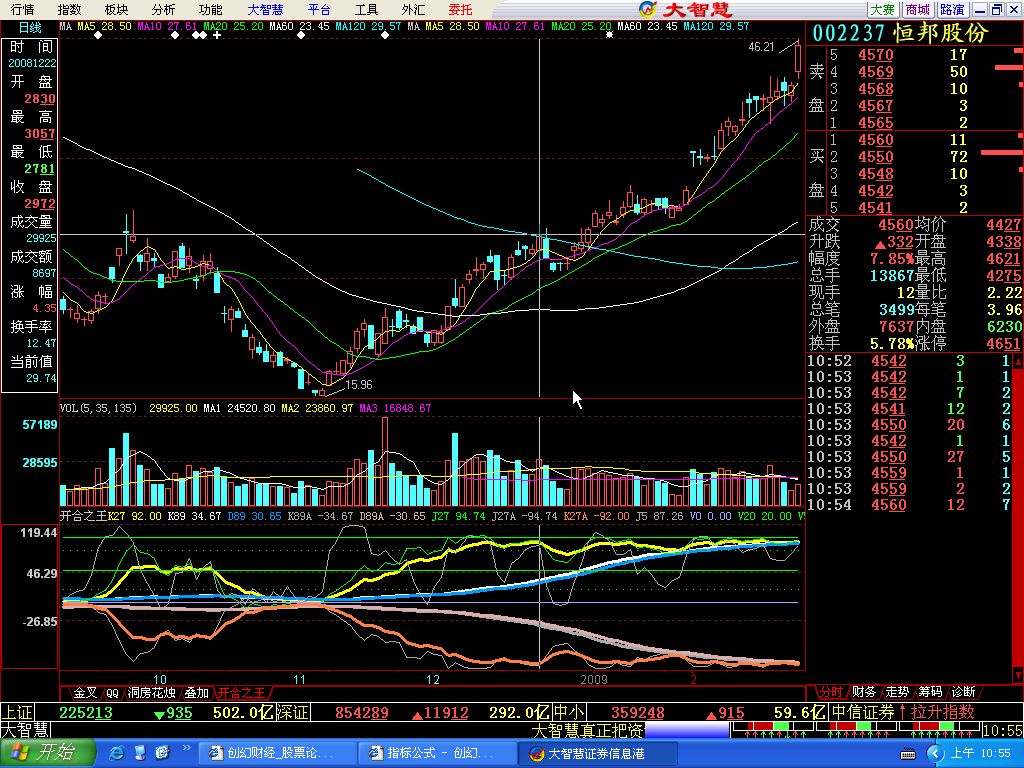
Task: Click sell level 5 price 4570
Action: (876, 55)
